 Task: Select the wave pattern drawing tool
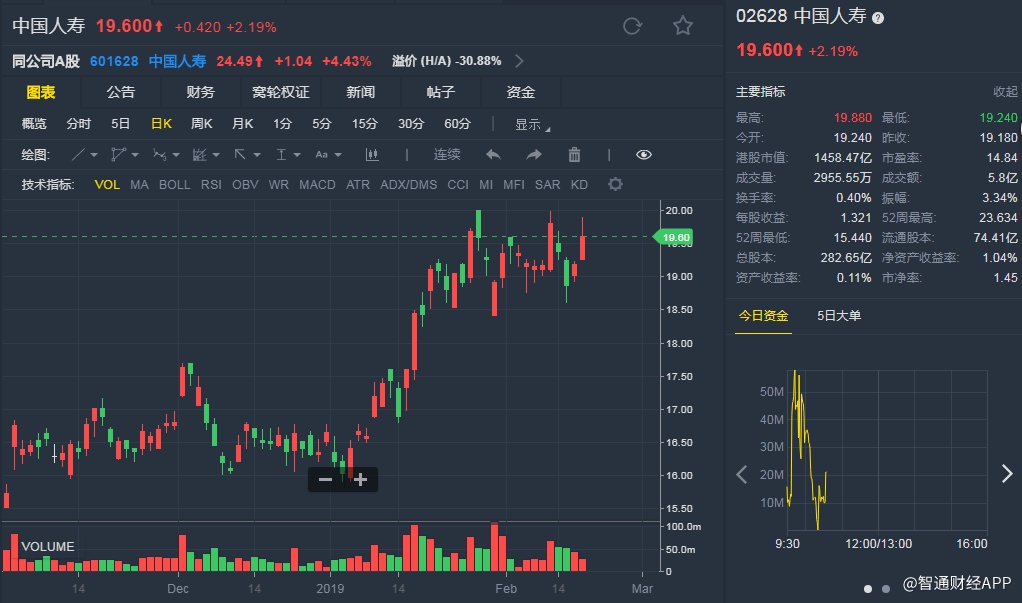coord(159,154)
